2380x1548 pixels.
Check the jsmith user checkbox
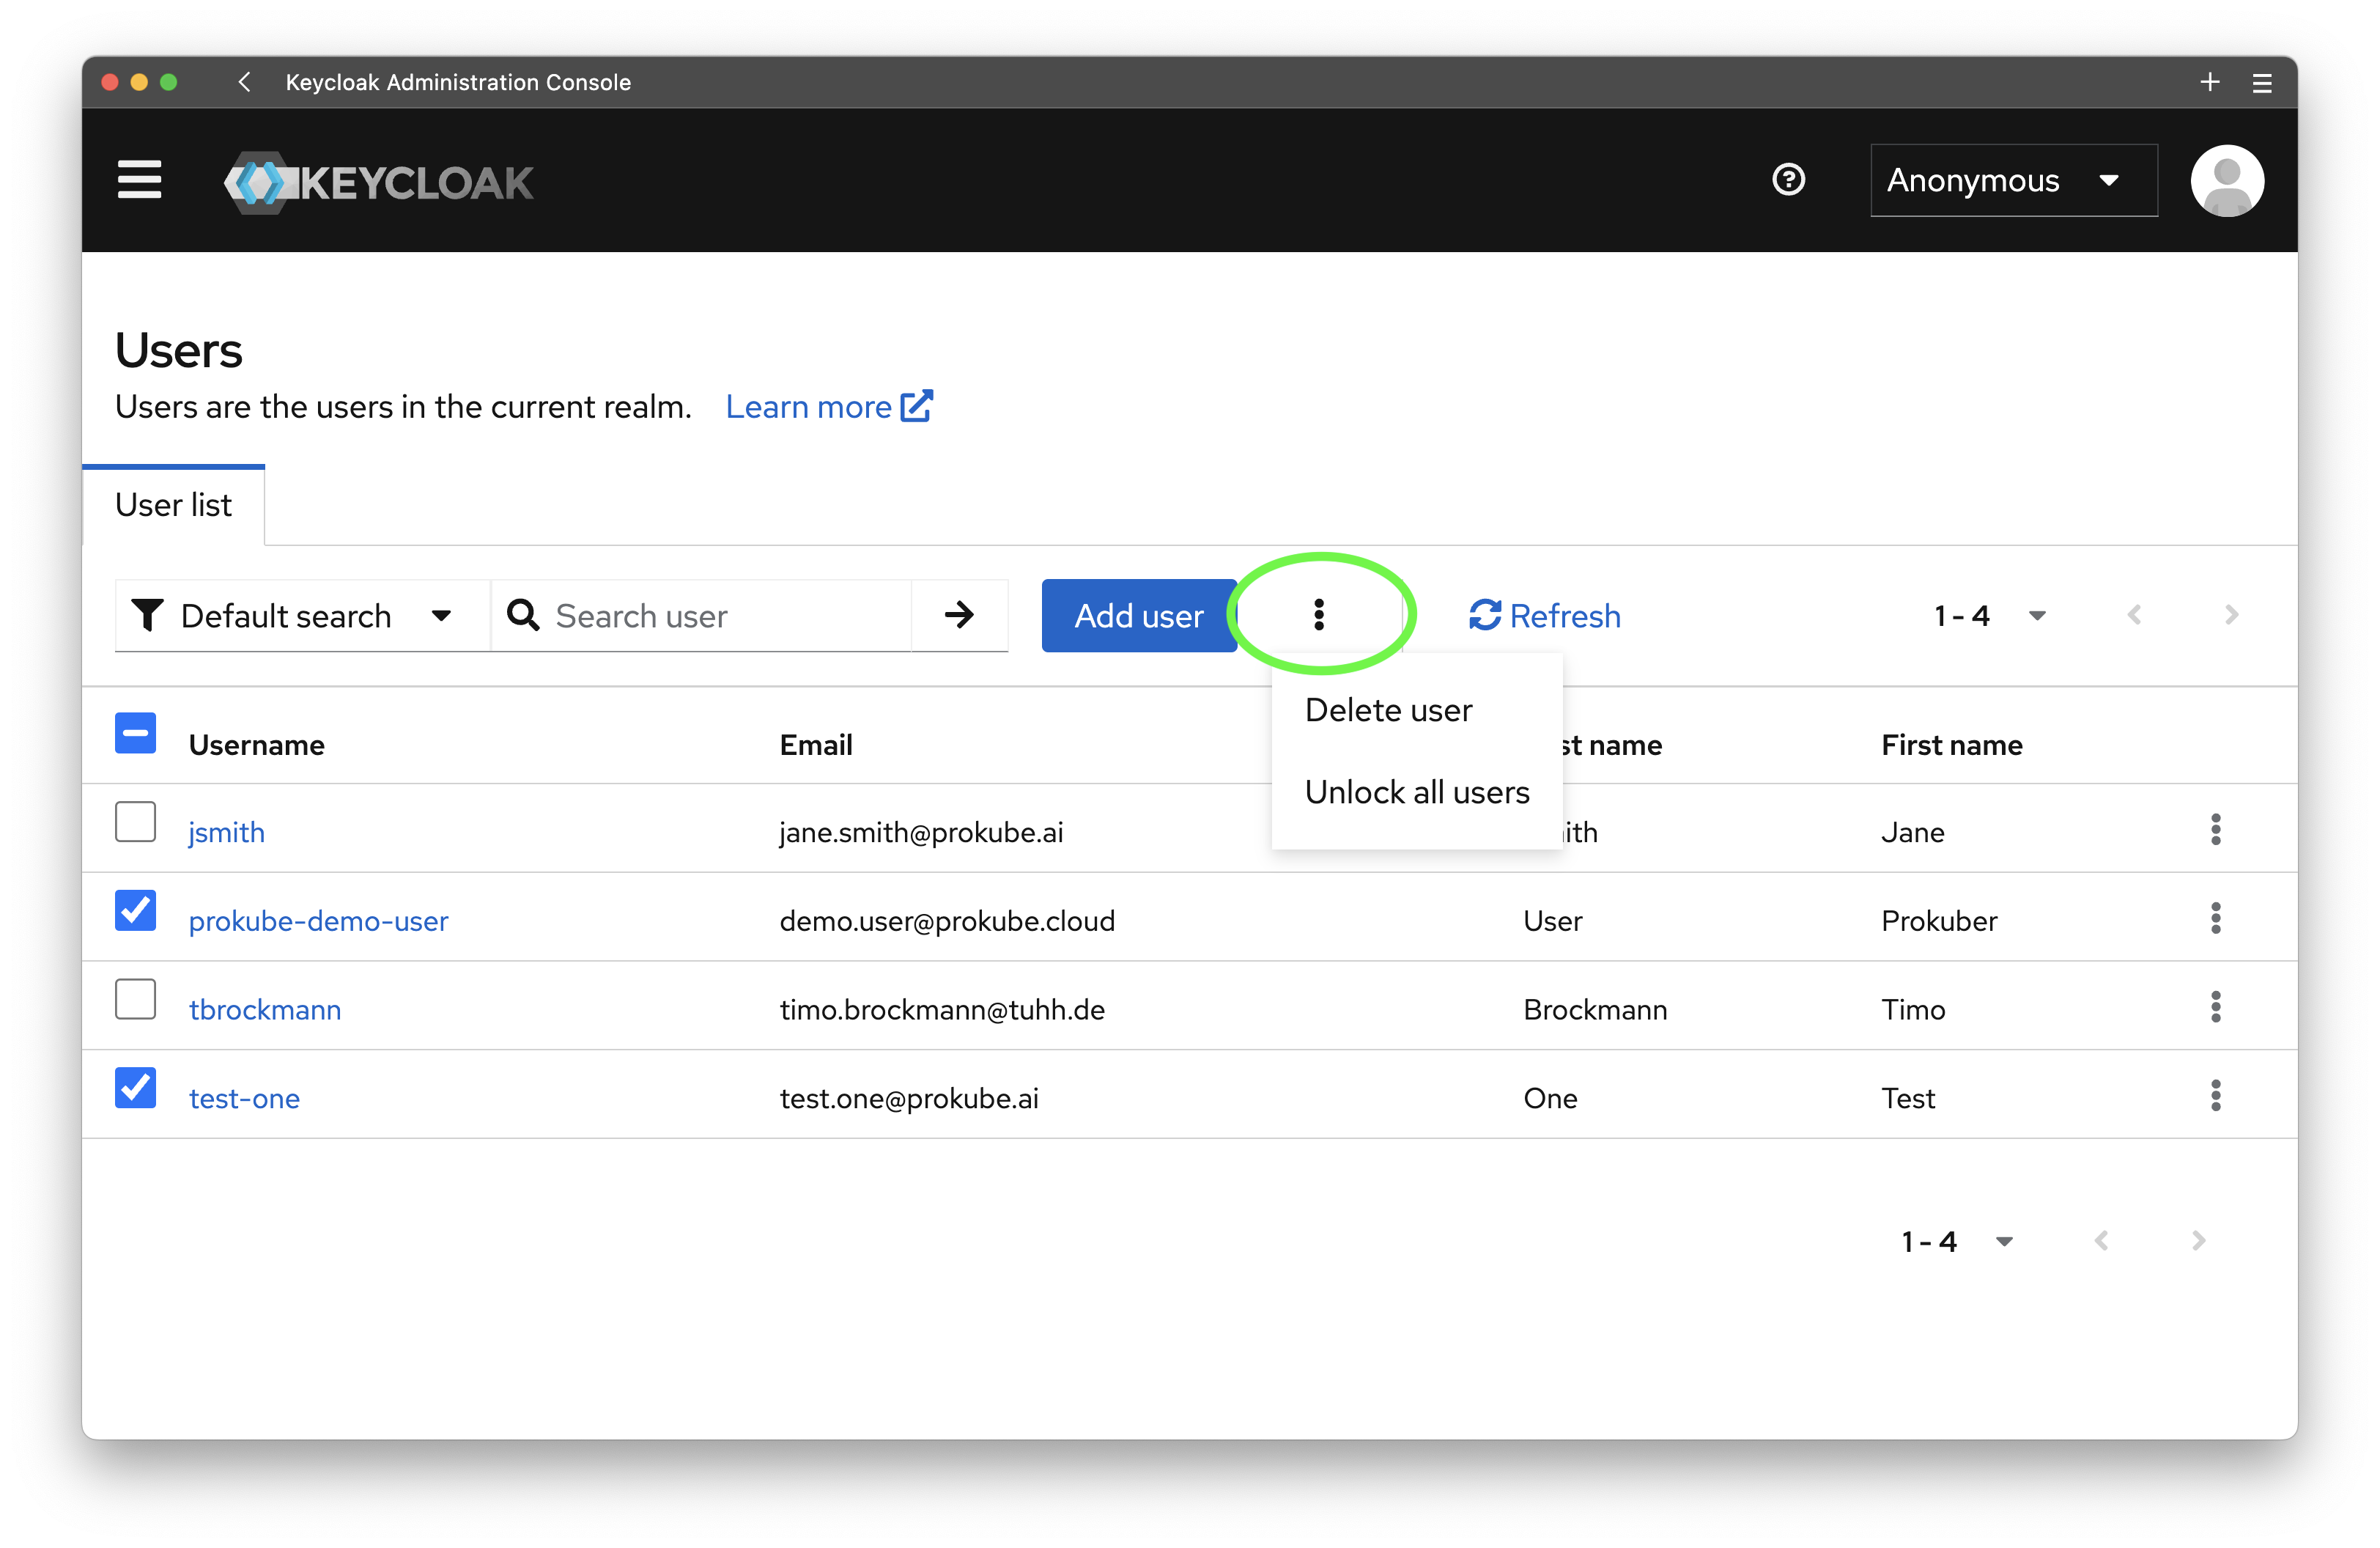pyautogui.click(x=135, y=822)
